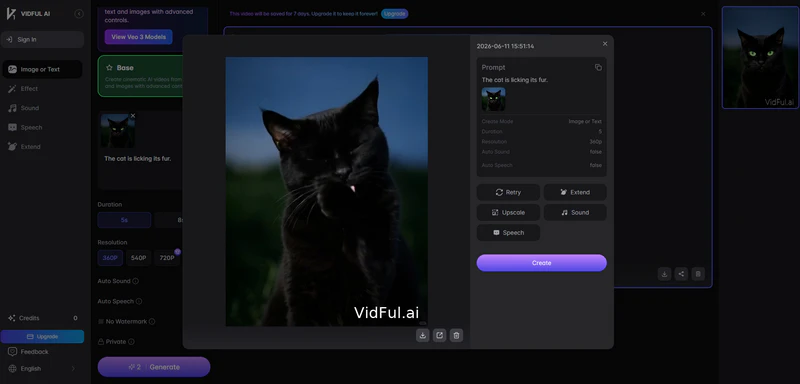The width and height of the screenshot is (800, 384).
Task: Click the No Watermark info icon
Action: pyautogui.click(x=152, y=322)
